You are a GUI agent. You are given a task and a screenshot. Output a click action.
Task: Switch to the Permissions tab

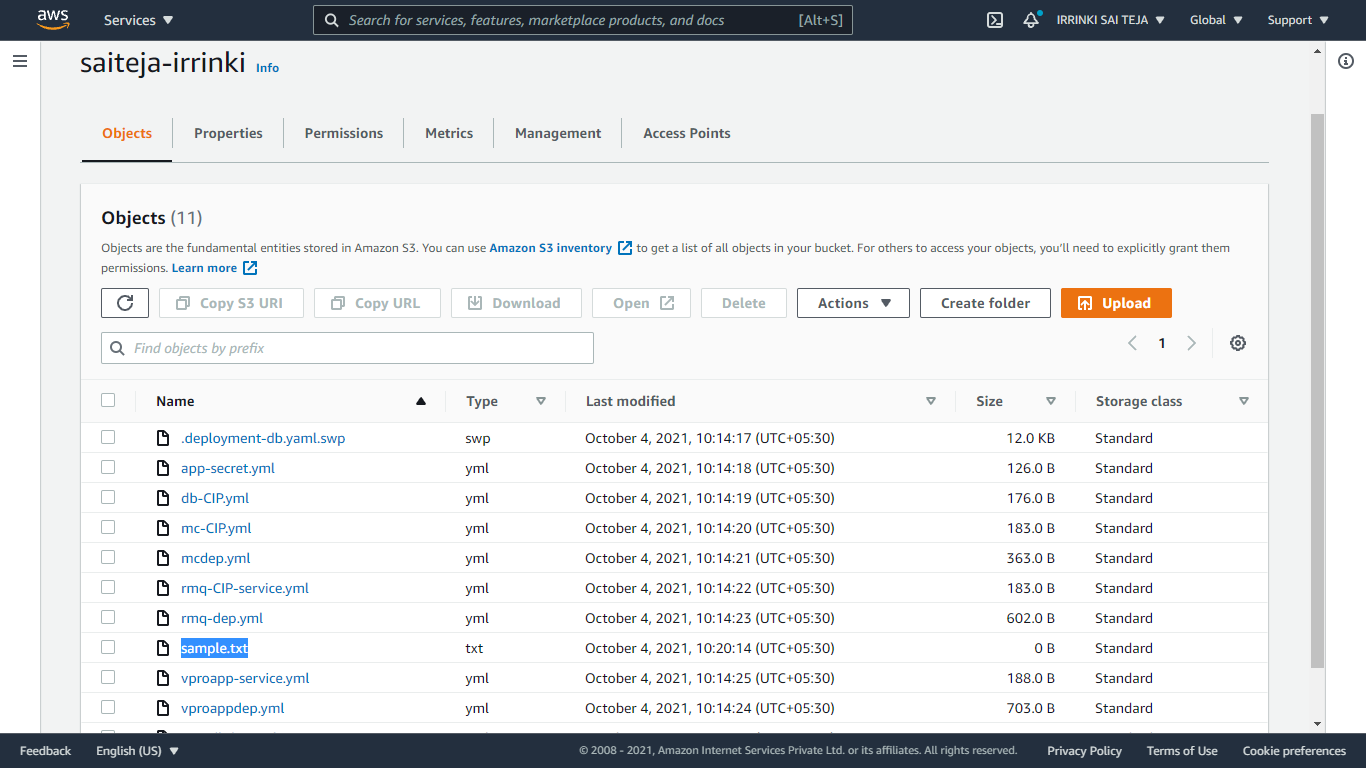click(344, 133)
